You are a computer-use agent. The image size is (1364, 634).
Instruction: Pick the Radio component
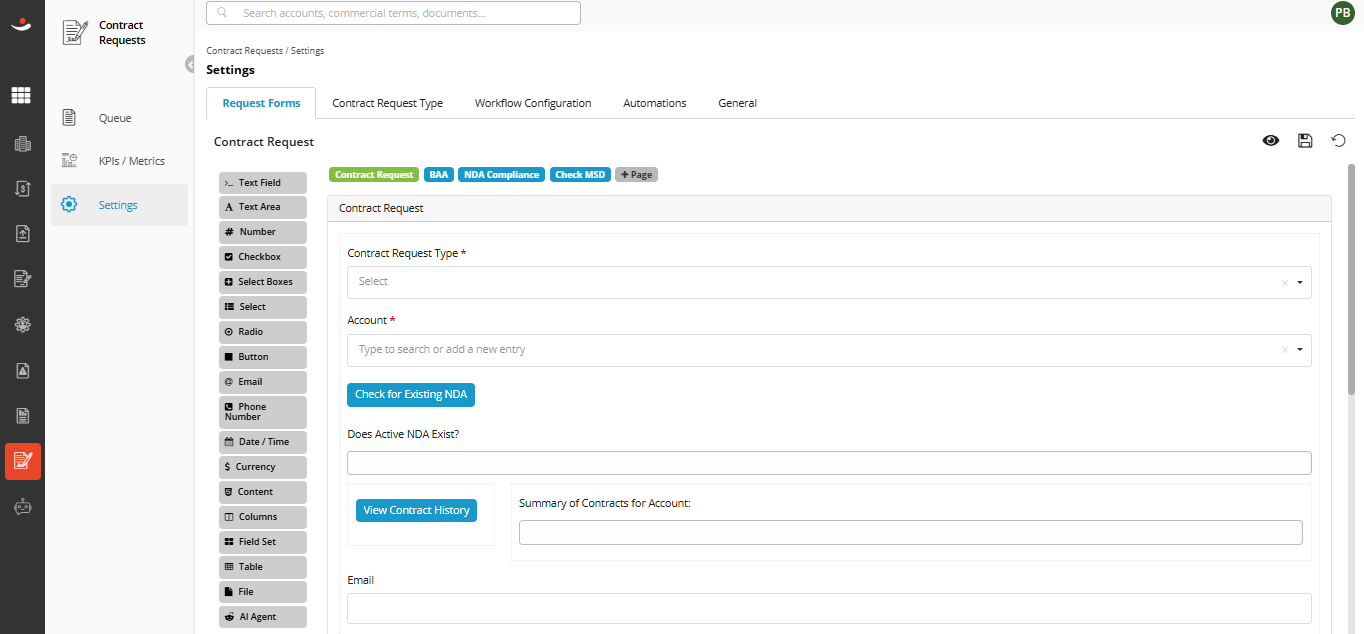coord(263,332)
